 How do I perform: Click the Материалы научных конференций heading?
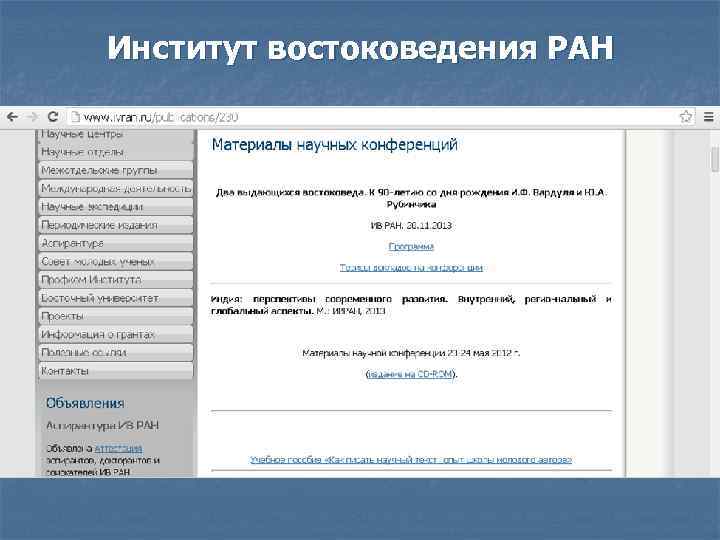[x=334, y=145]
